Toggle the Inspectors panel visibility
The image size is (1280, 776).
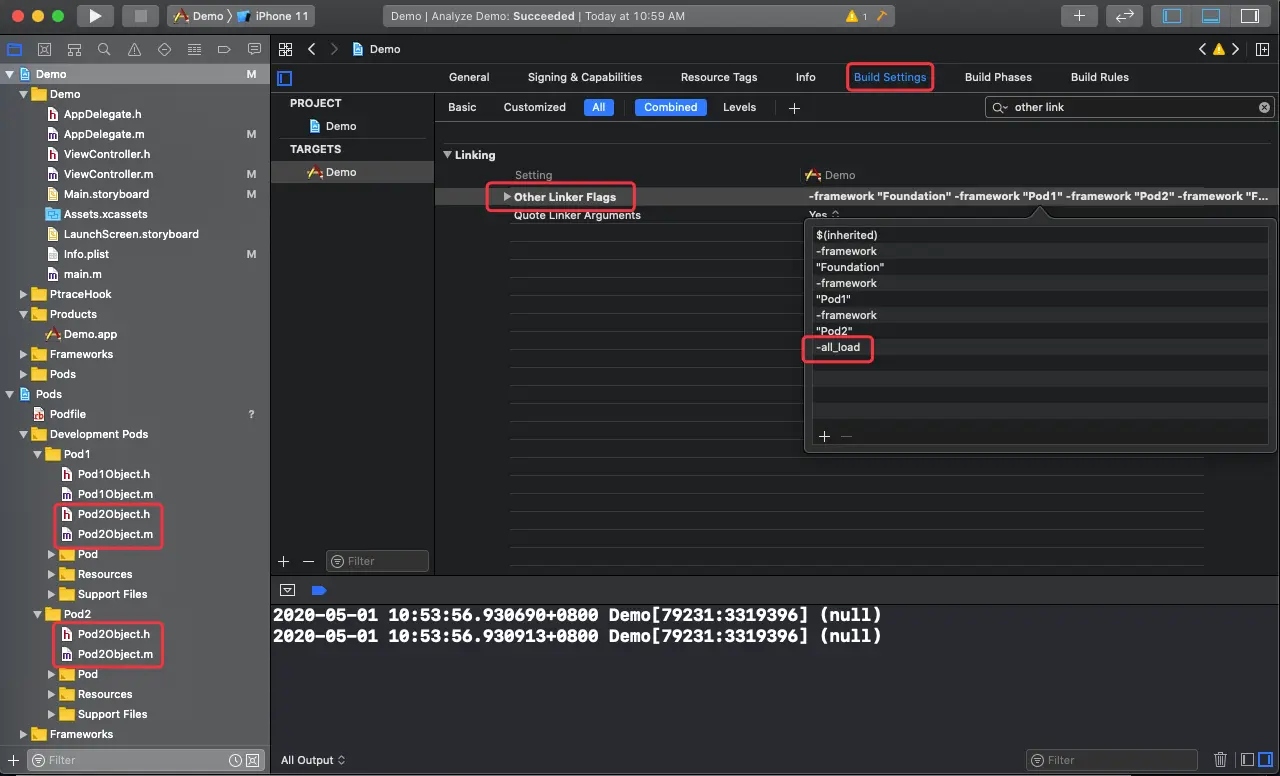tap(1249, 16)
